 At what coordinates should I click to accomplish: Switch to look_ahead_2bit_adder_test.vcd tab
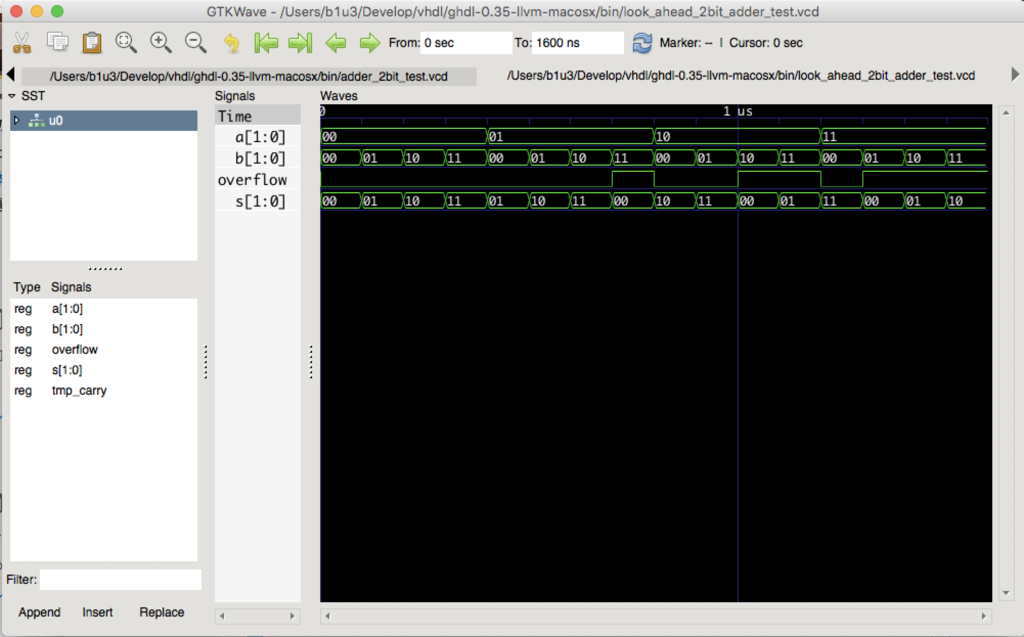(741, 76)
